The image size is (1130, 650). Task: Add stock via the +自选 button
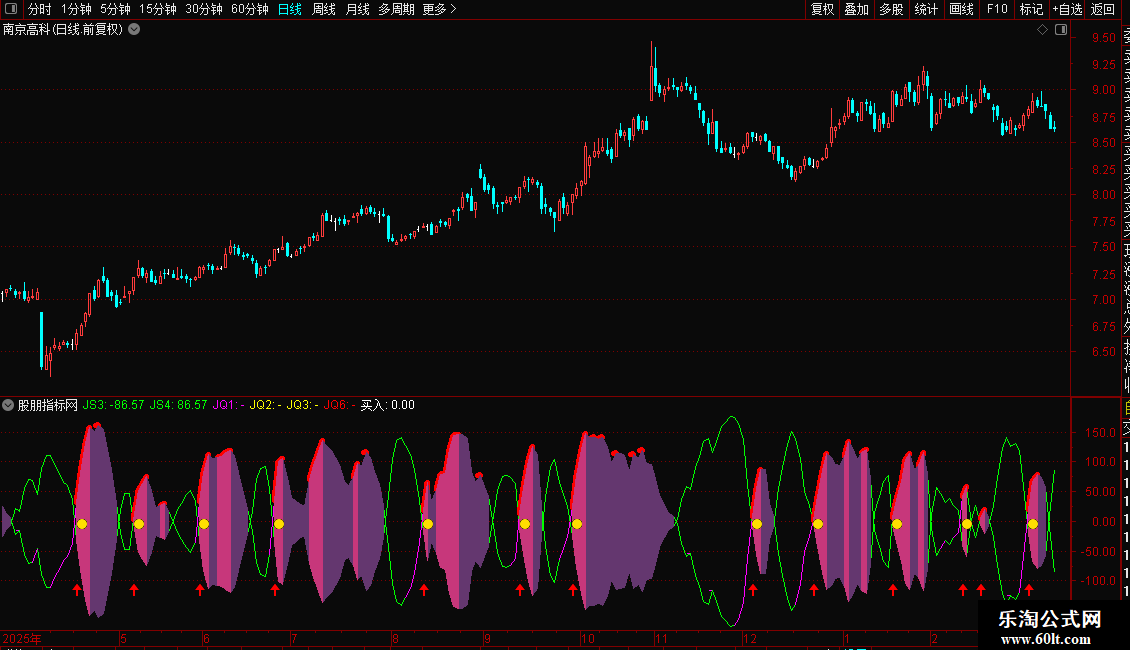pos(1067,9)
